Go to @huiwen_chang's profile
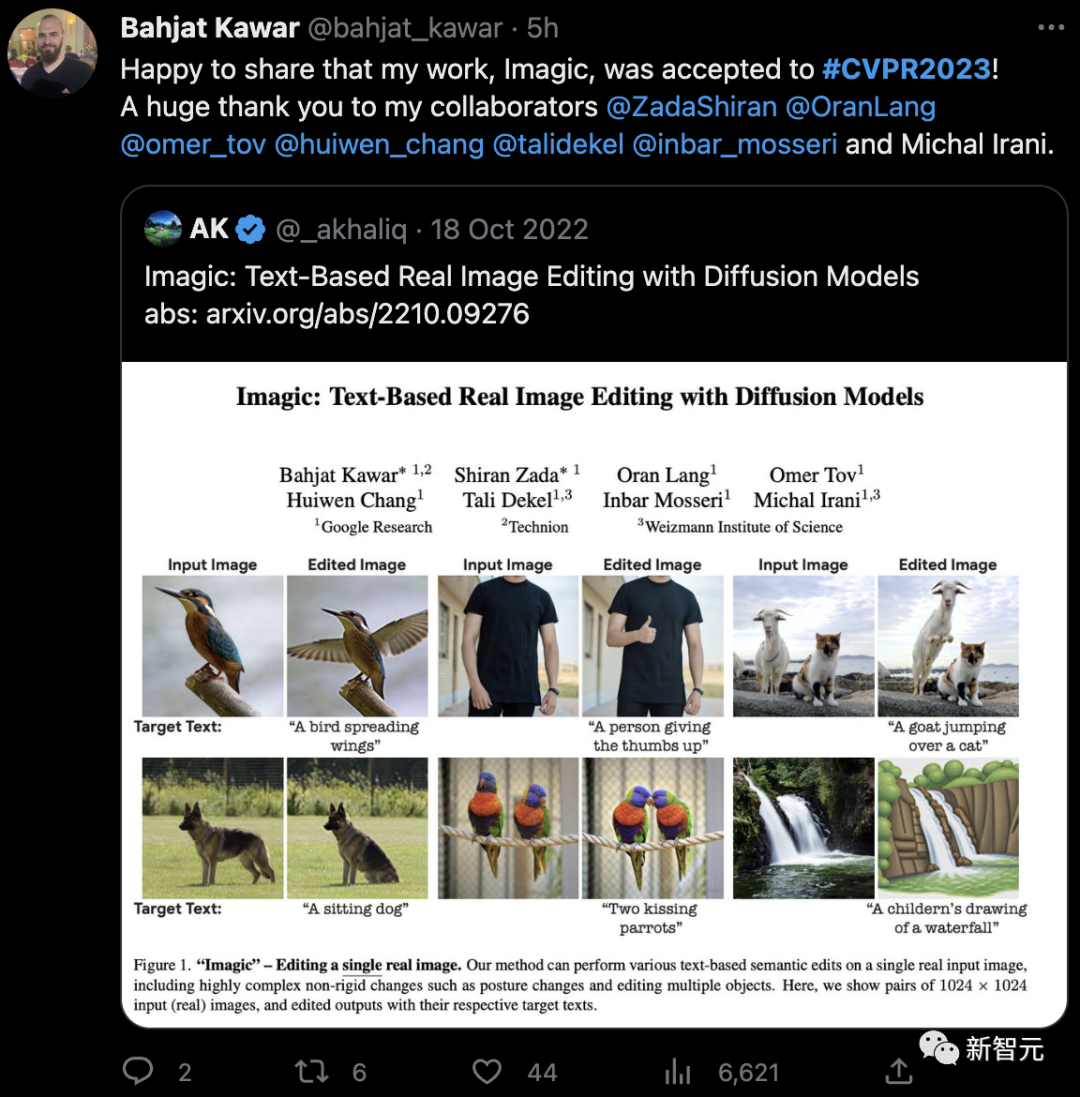 point(379,144)
